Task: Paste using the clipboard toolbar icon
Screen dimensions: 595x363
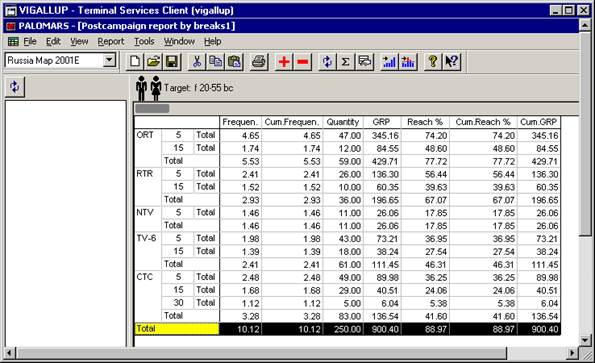Action: click(x=234, y=61)
